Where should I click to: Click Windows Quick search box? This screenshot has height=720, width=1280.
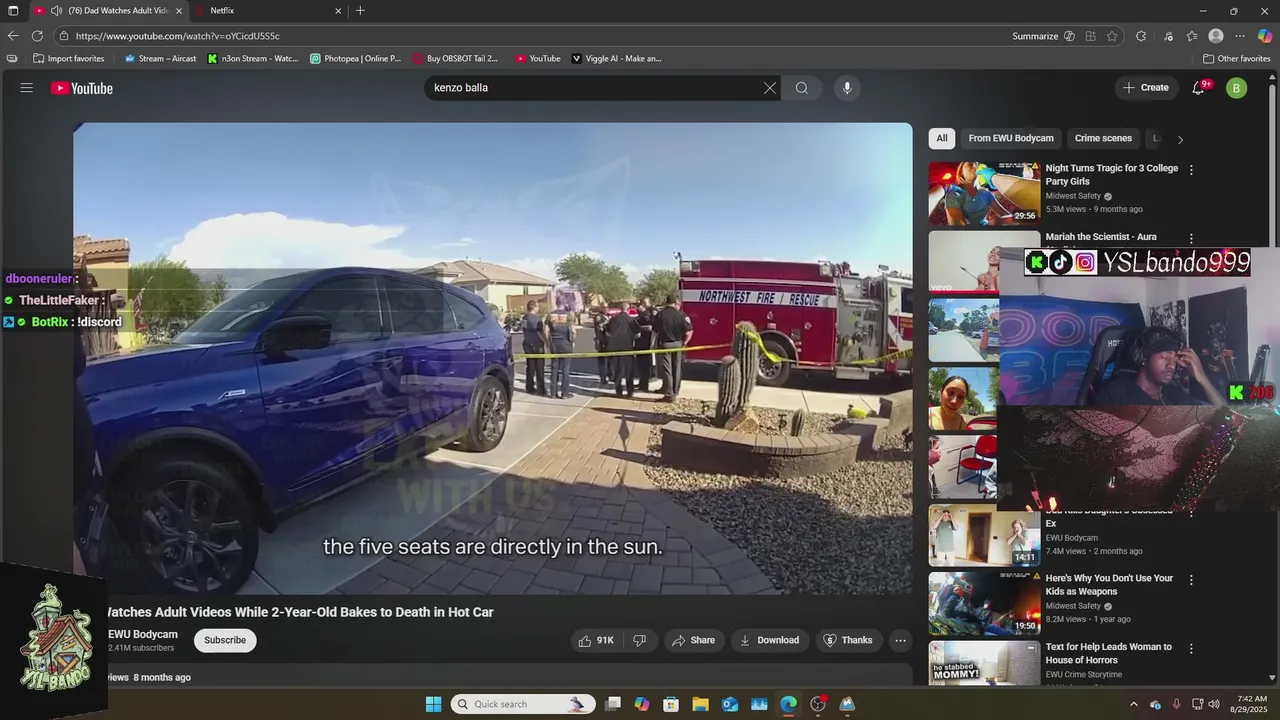[x=523, y=704]
